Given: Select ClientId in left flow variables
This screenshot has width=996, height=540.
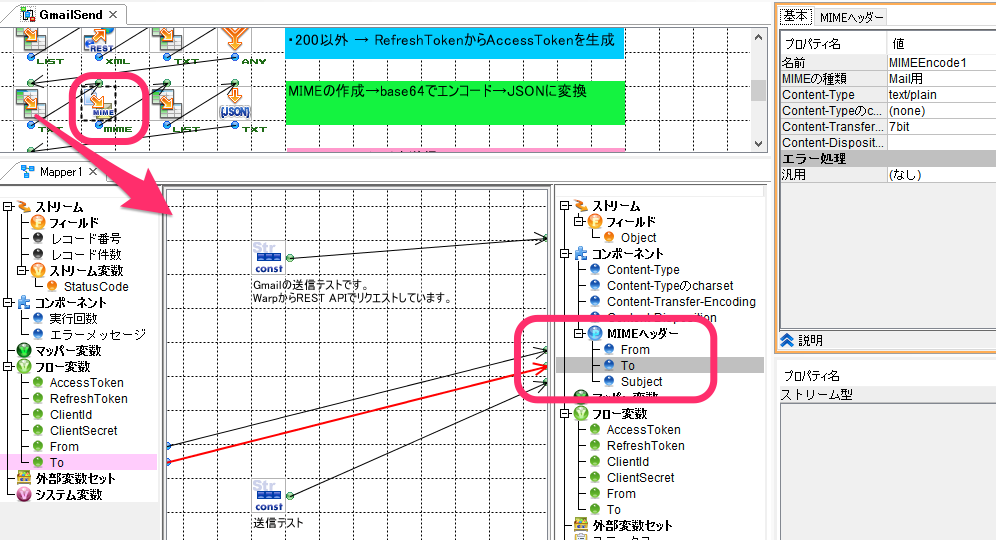Looking at the screenshot, I should (x=71, y=414).
